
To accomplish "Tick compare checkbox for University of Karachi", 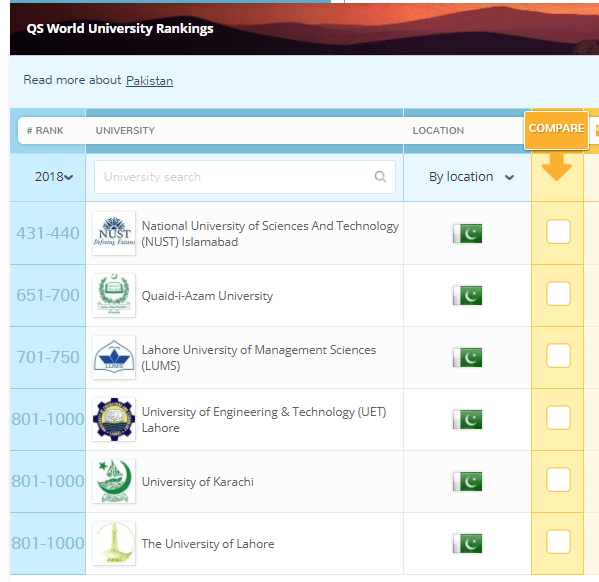I will coord(558,479).
